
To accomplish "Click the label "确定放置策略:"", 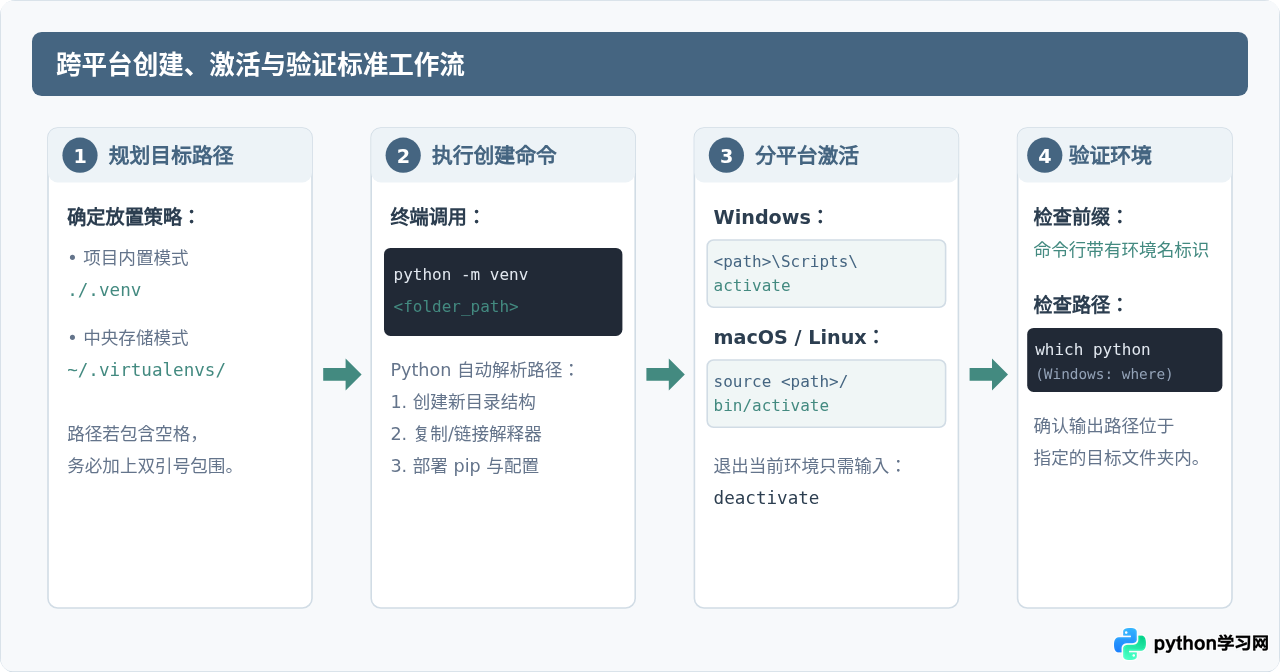I will coord(133,217).
